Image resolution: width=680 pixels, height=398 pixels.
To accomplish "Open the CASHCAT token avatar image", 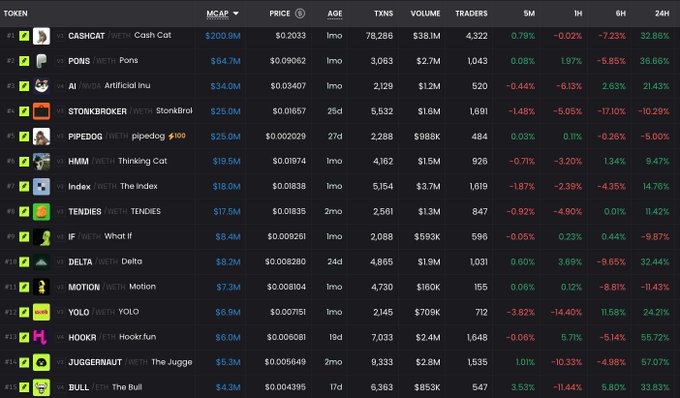I will 41,36.
